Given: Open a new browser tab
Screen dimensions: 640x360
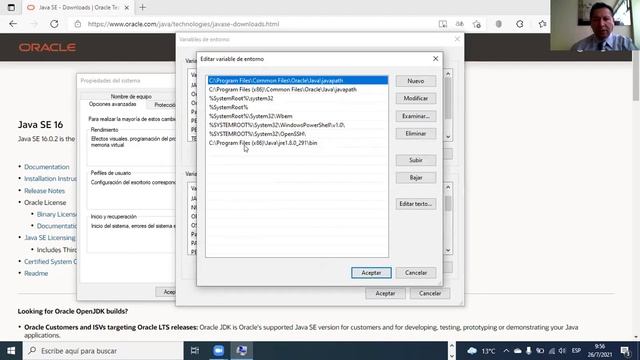Looking at the screenshot, I should pos(142,7).
